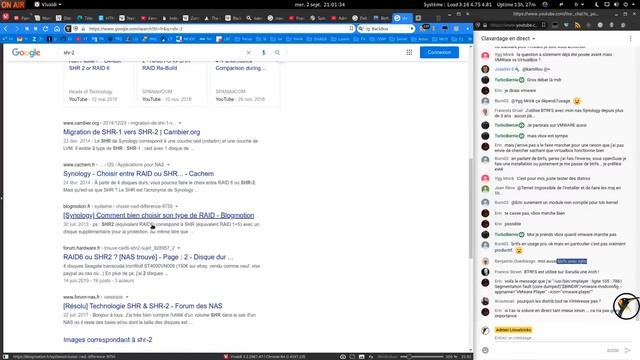Open RAID6 ou SHR2 forum link

(148, 257)
